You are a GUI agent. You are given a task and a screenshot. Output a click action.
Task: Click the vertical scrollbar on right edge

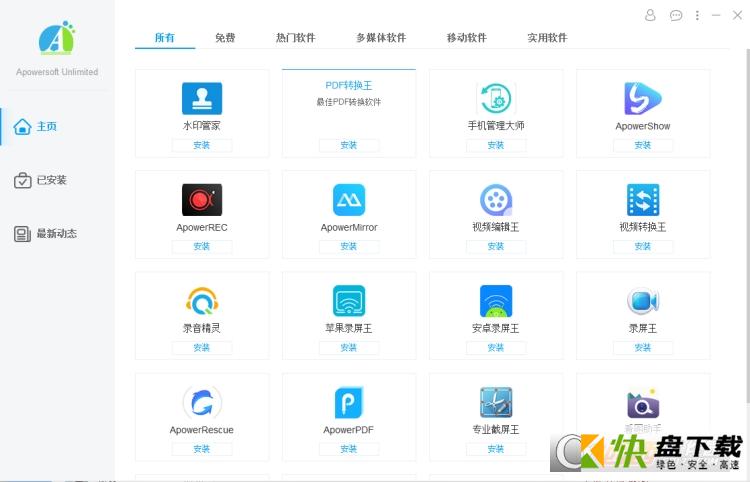(748, 225)
